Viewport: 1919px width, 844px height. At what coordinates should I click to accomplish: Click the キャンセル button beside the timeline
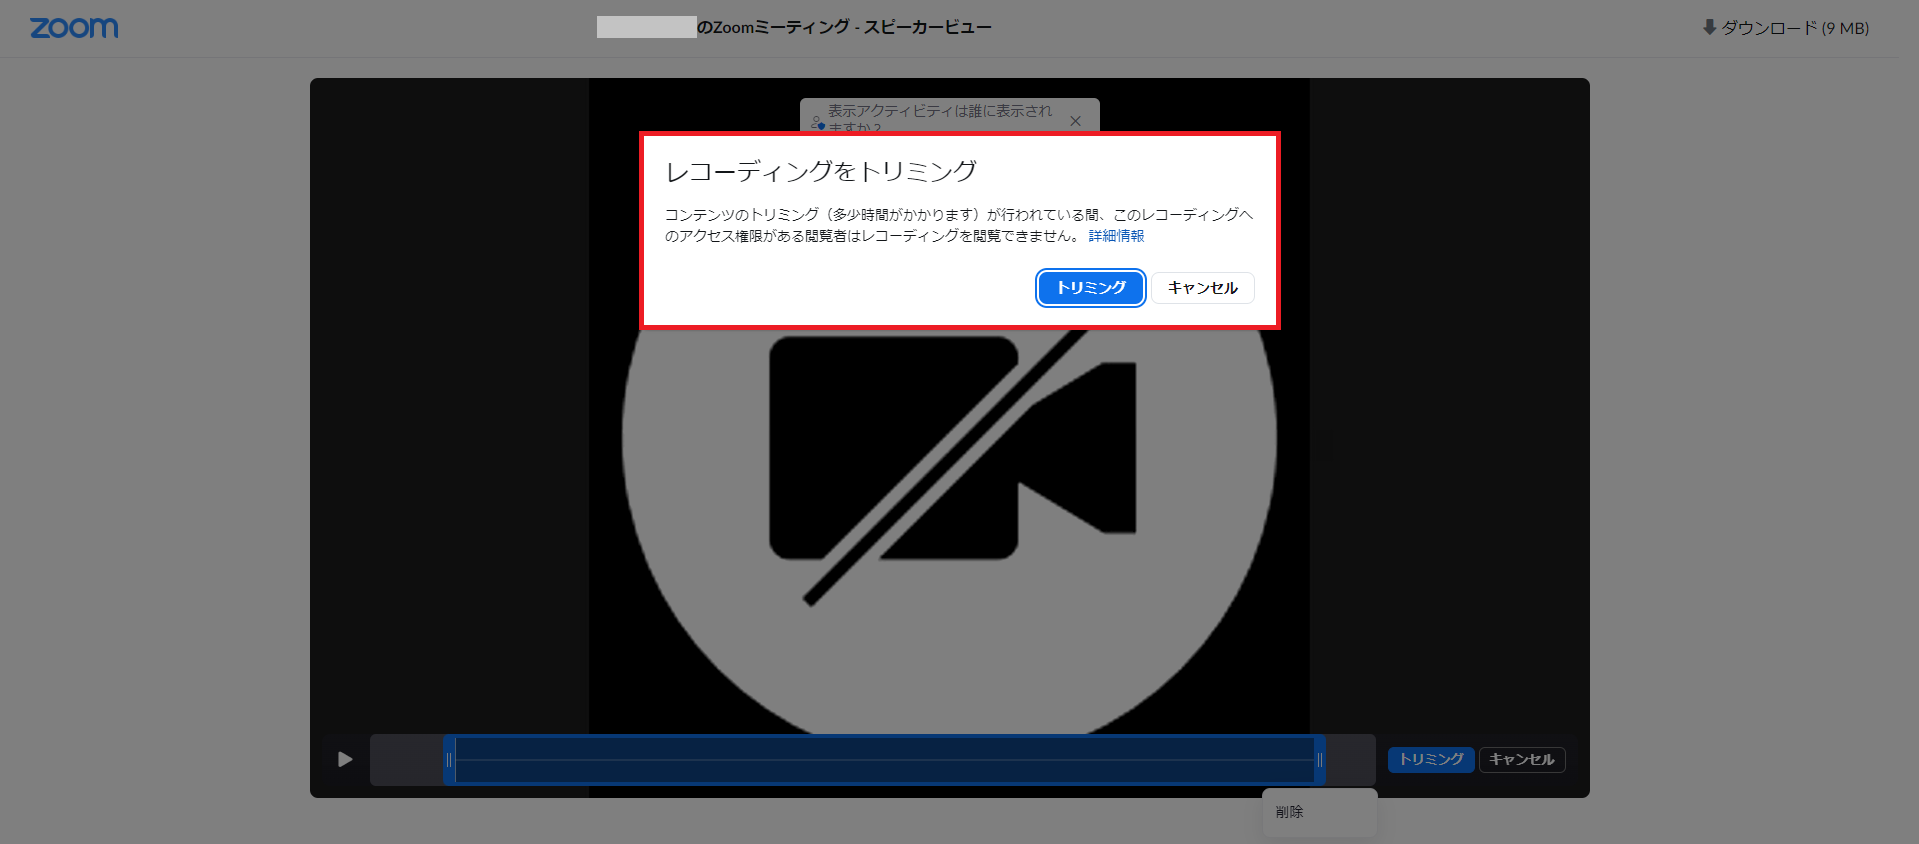(1521, 760)
